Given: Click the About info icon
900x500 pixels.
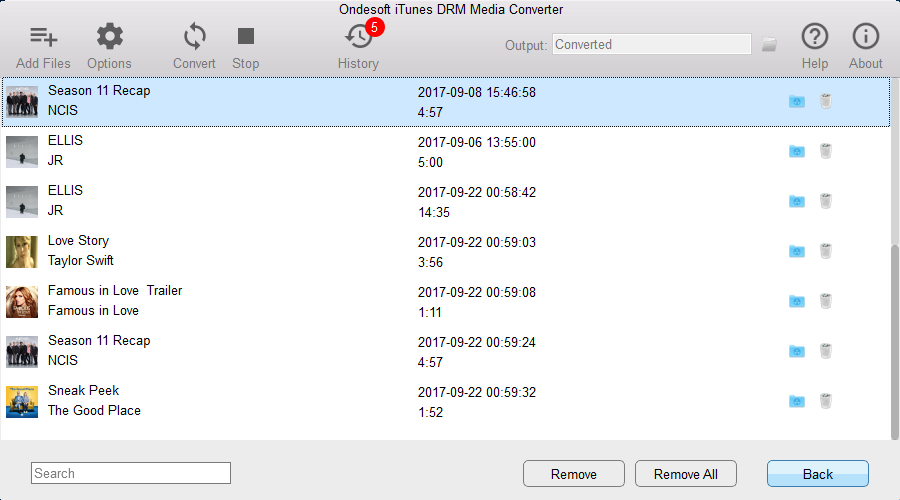Looking at the screenshot, I should click(865, 38).
